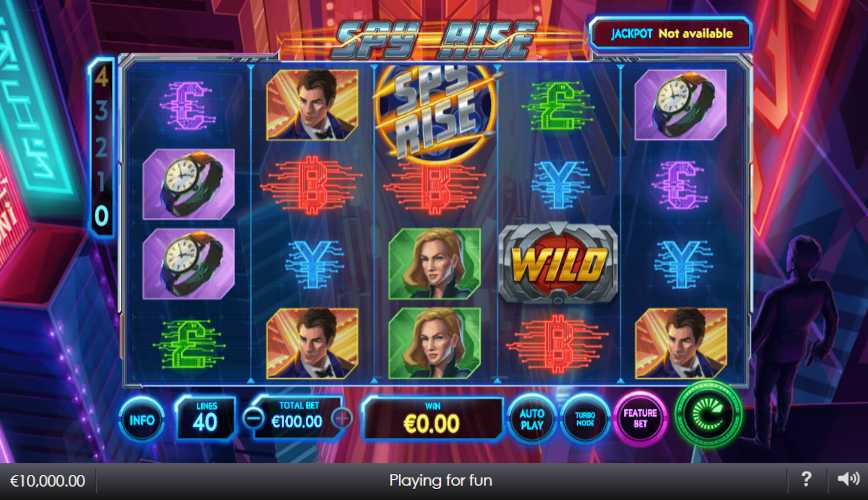This screenshot has width=868, height=500.
Task: Toggle Turbo Mode
Action: (x=585, y=419)
